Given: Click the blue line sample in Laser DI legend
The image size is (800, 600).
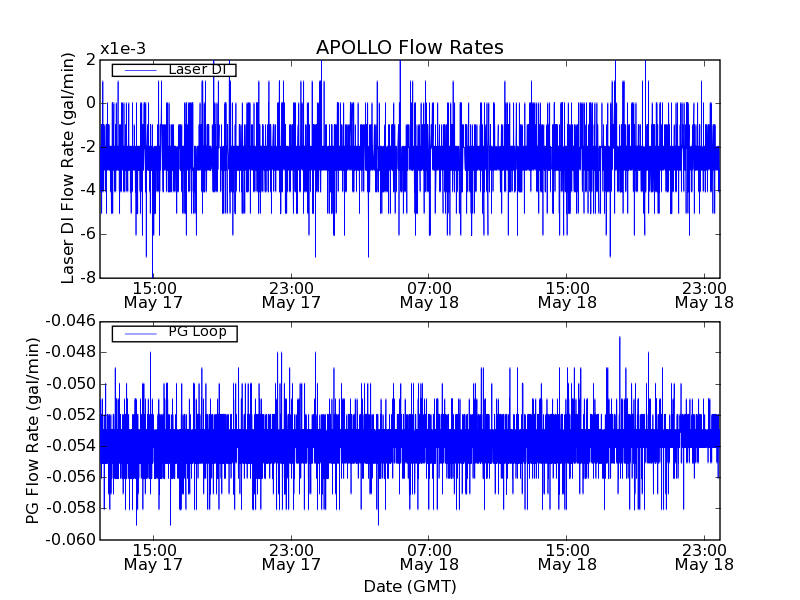Looking at the screenshot, I should 139,70.
